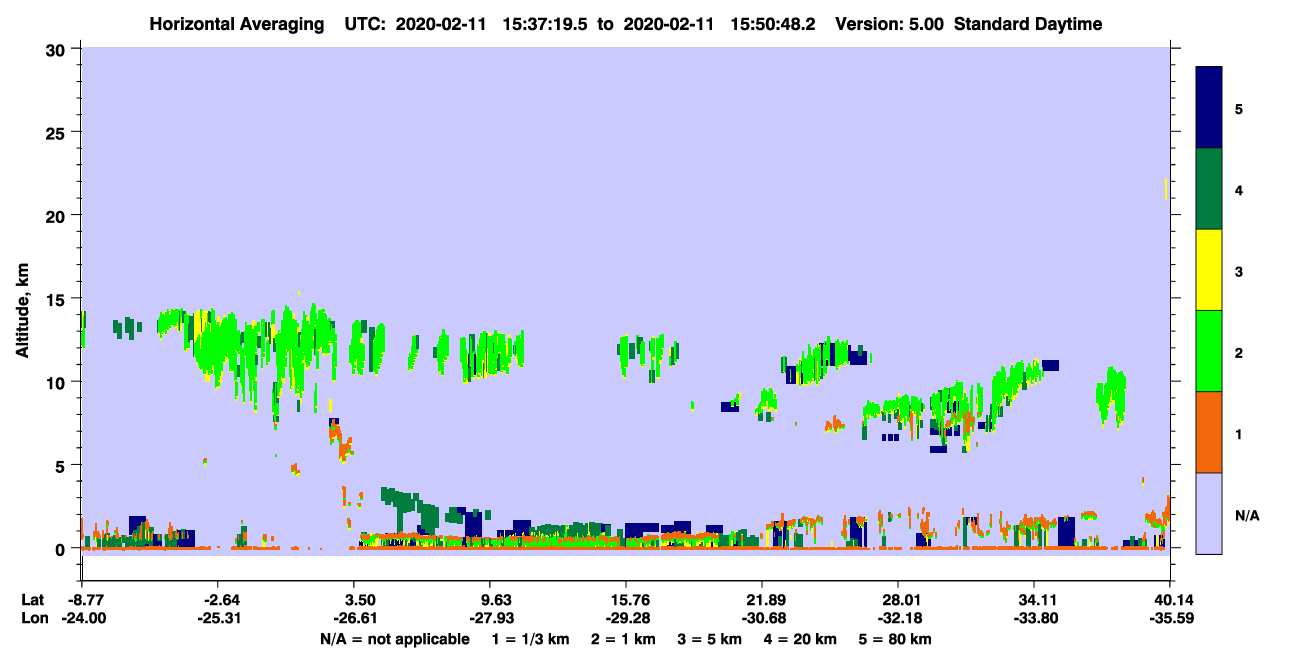The image size is (1300, 667).
Task: Click the colorbar label '3'
Action: point(1239,271)
